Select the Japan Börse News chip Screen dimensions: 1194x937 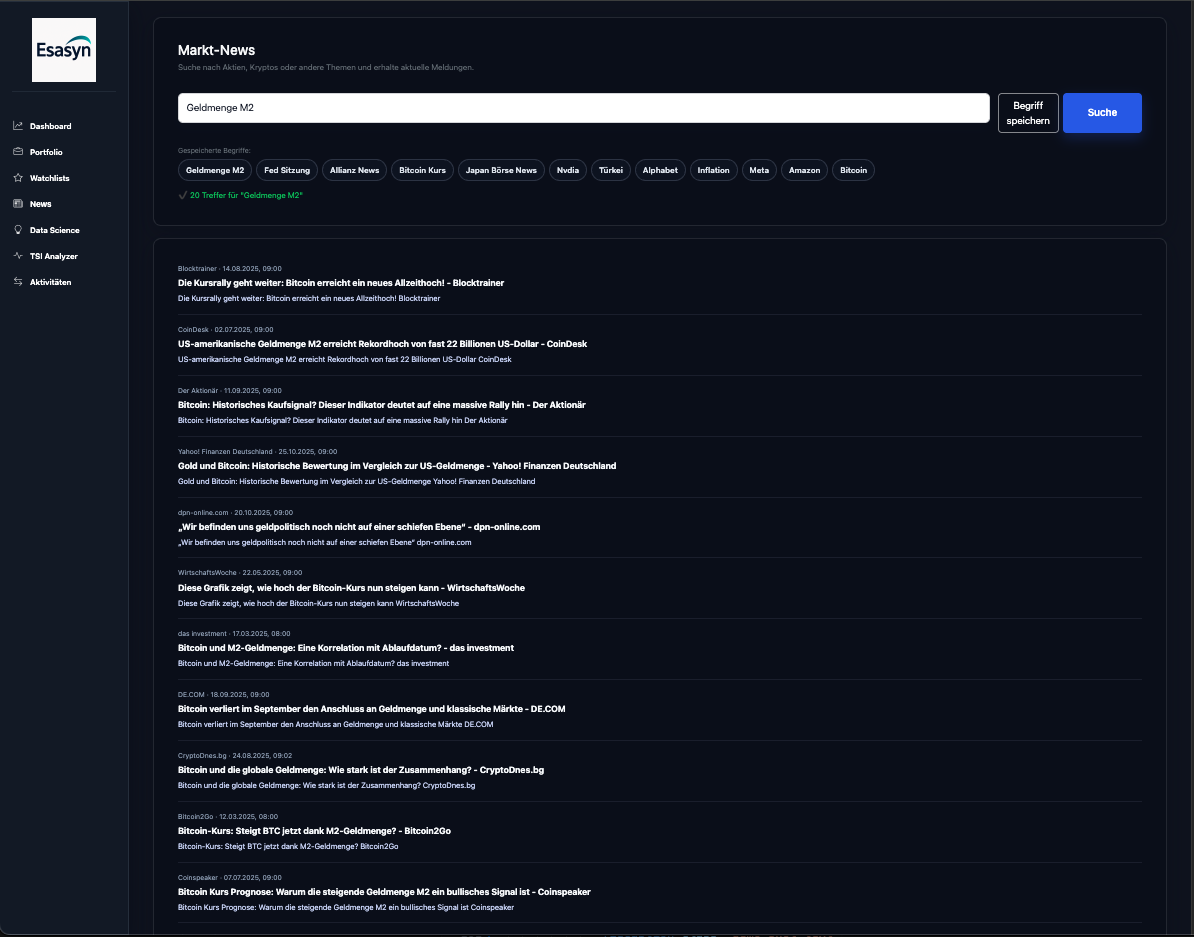coord(501,170)
